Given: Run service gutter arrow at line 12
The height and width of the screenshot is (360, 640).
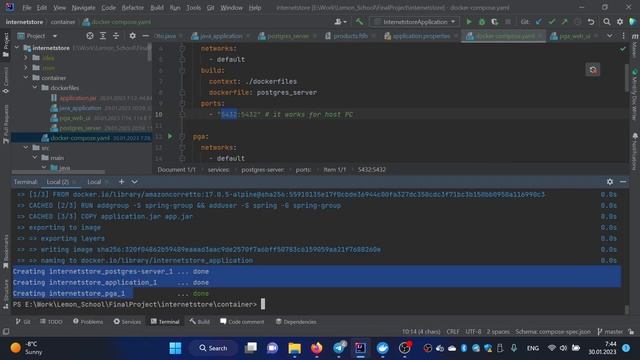Looking at the screenshot, I should coord(170,136).
